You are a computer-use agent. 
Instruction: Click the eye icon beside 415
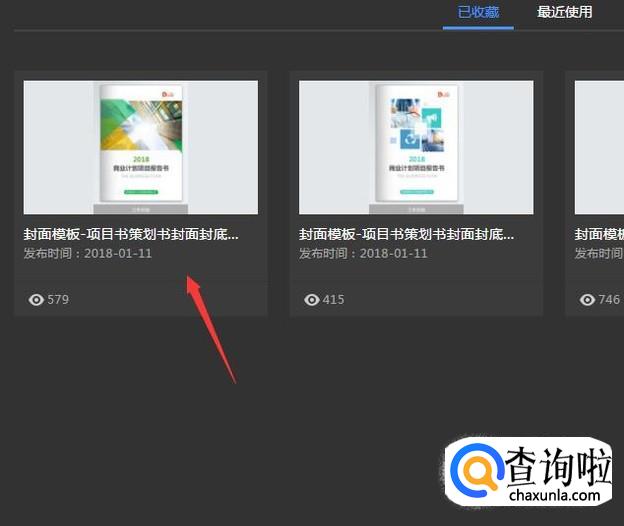tap(311, 299)
